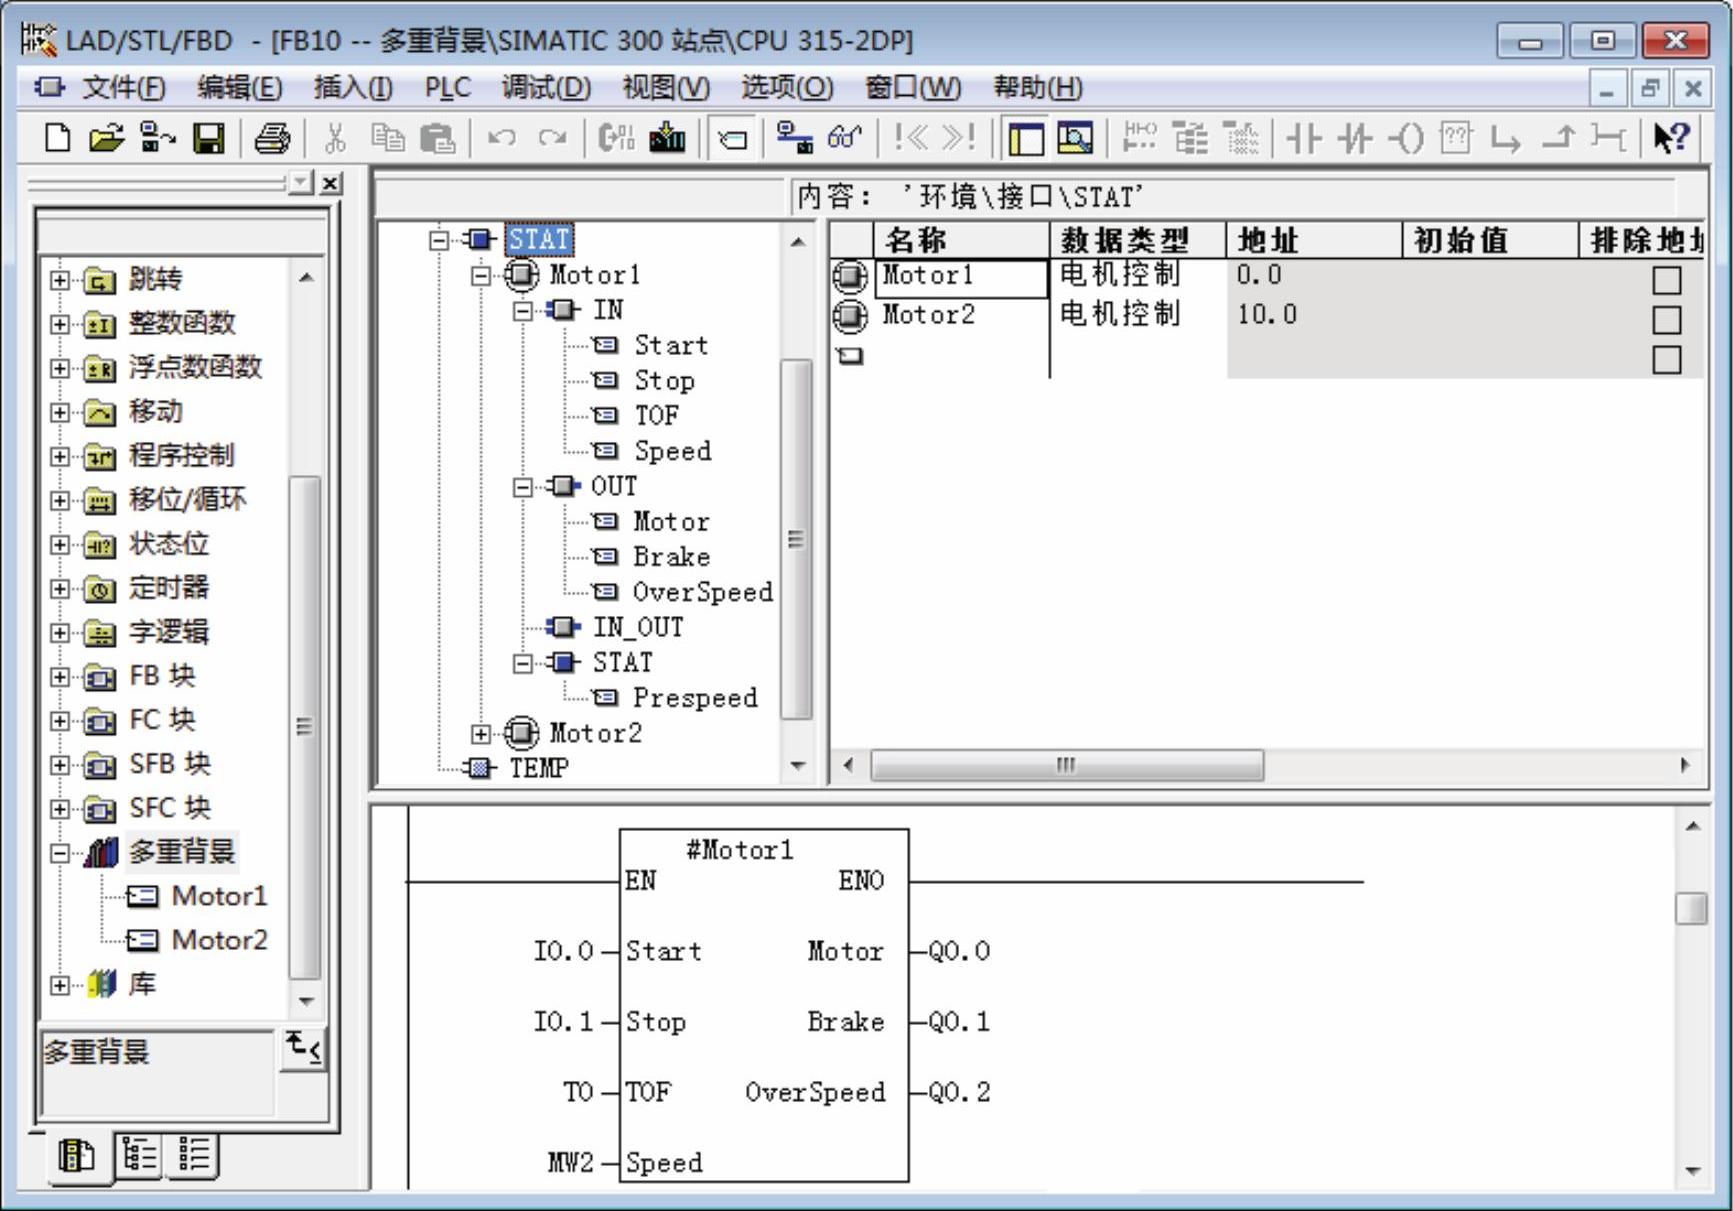Toggle the Details pane toolbar icon
The image size is (1733, 1211).
tap(1075, 138)
